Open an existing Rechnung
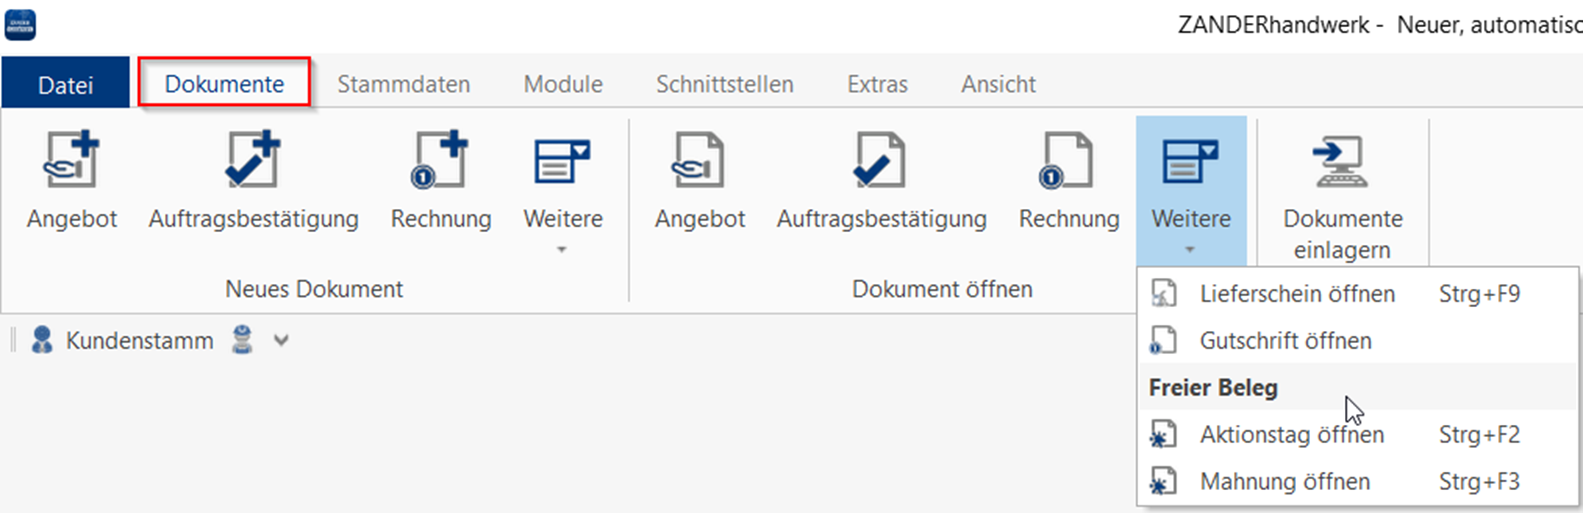1583x513 pixels. click(1068, 162)
